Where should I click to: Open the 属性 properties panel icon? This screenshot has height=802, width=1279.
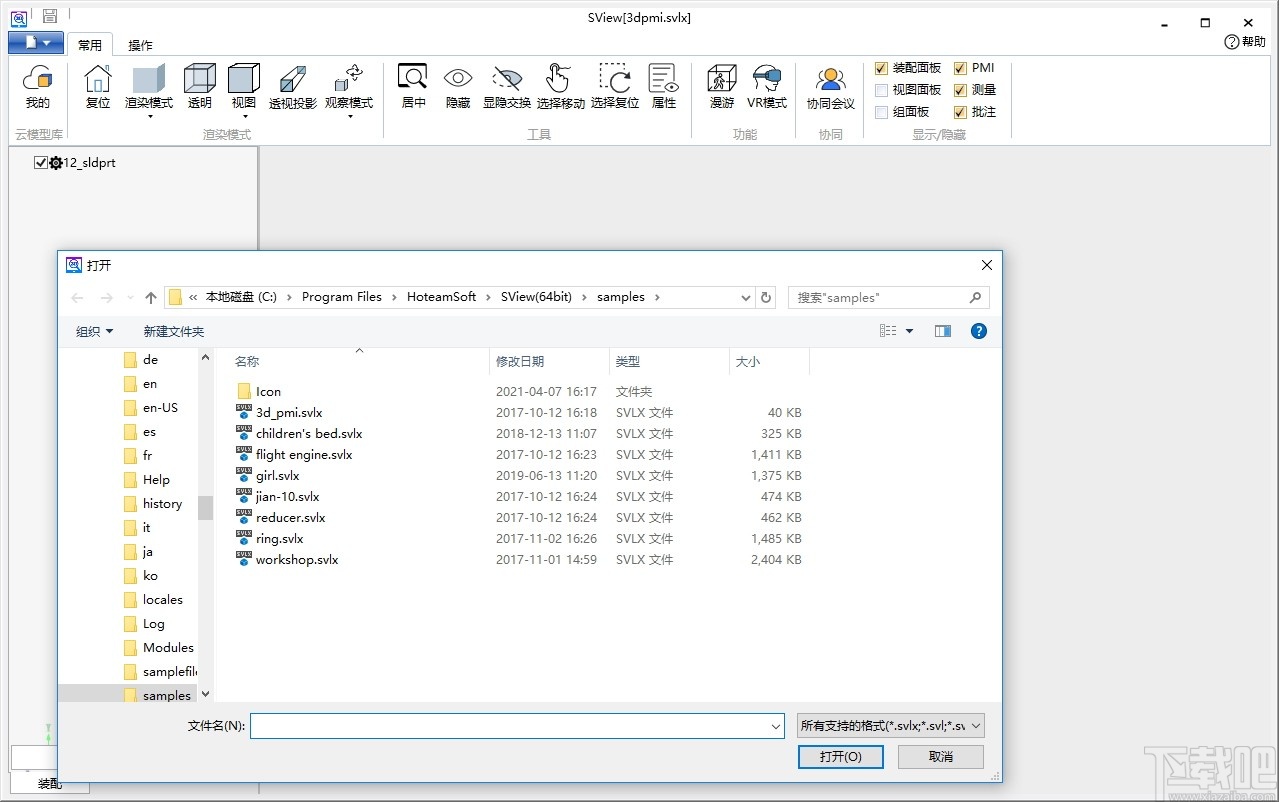coord(663,86)
